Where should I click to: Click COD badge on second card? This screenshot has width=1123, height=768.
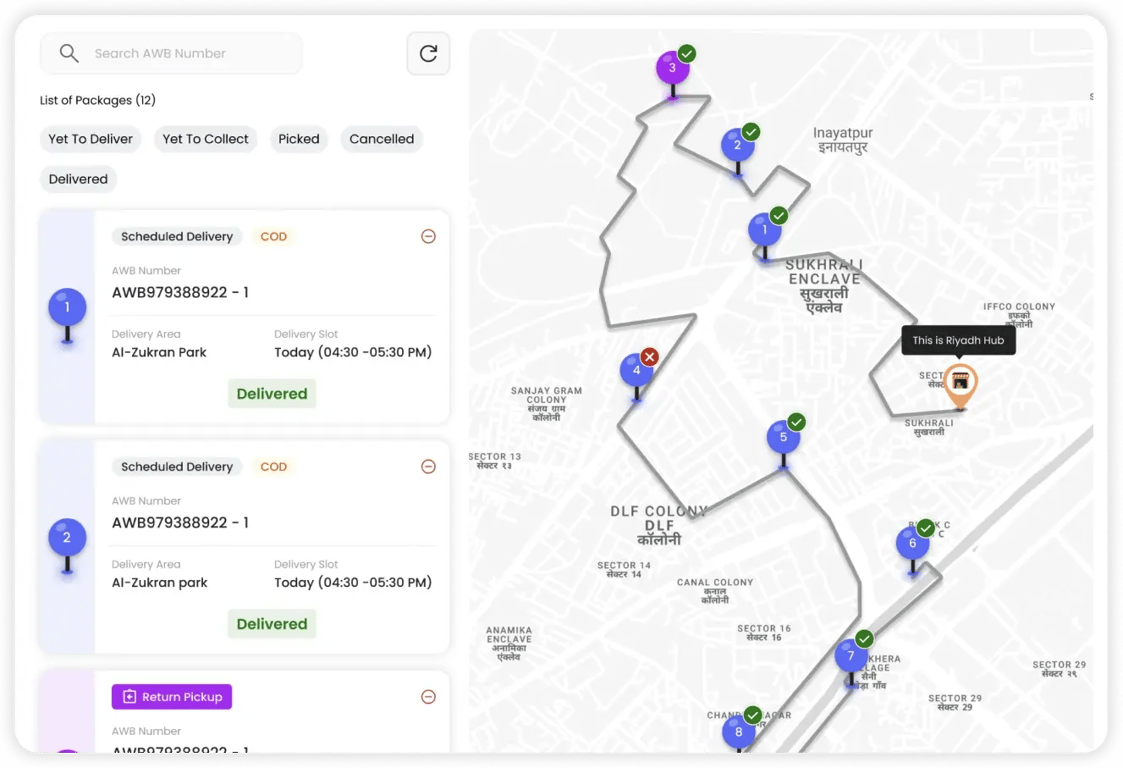point(274,466)
